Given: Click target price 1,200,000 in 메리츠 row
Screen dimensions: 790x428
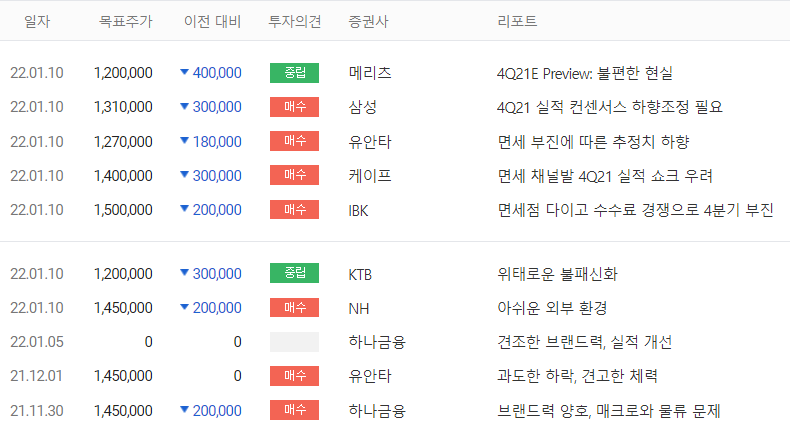Looking at the screenshot, I should (x=123, y=73).
